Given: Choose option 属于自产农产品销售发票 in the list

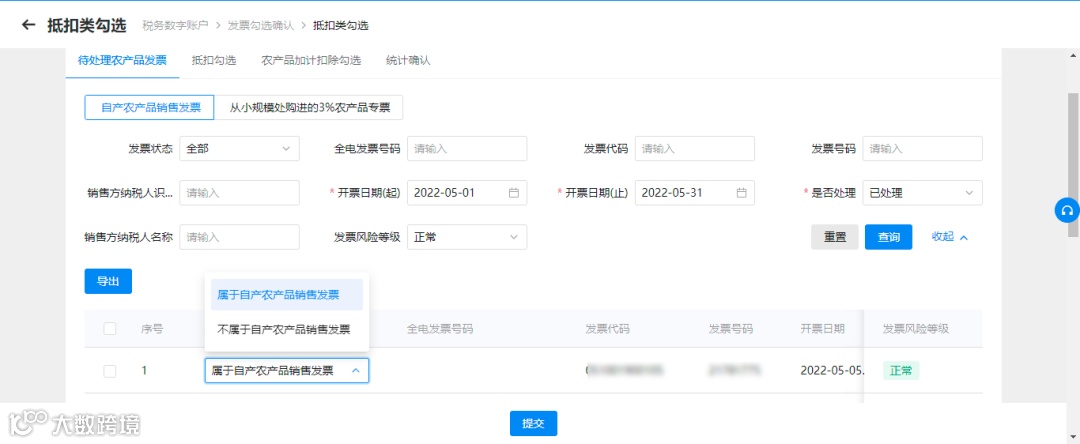Looking at the screenshot, I should tap(287, 295).
